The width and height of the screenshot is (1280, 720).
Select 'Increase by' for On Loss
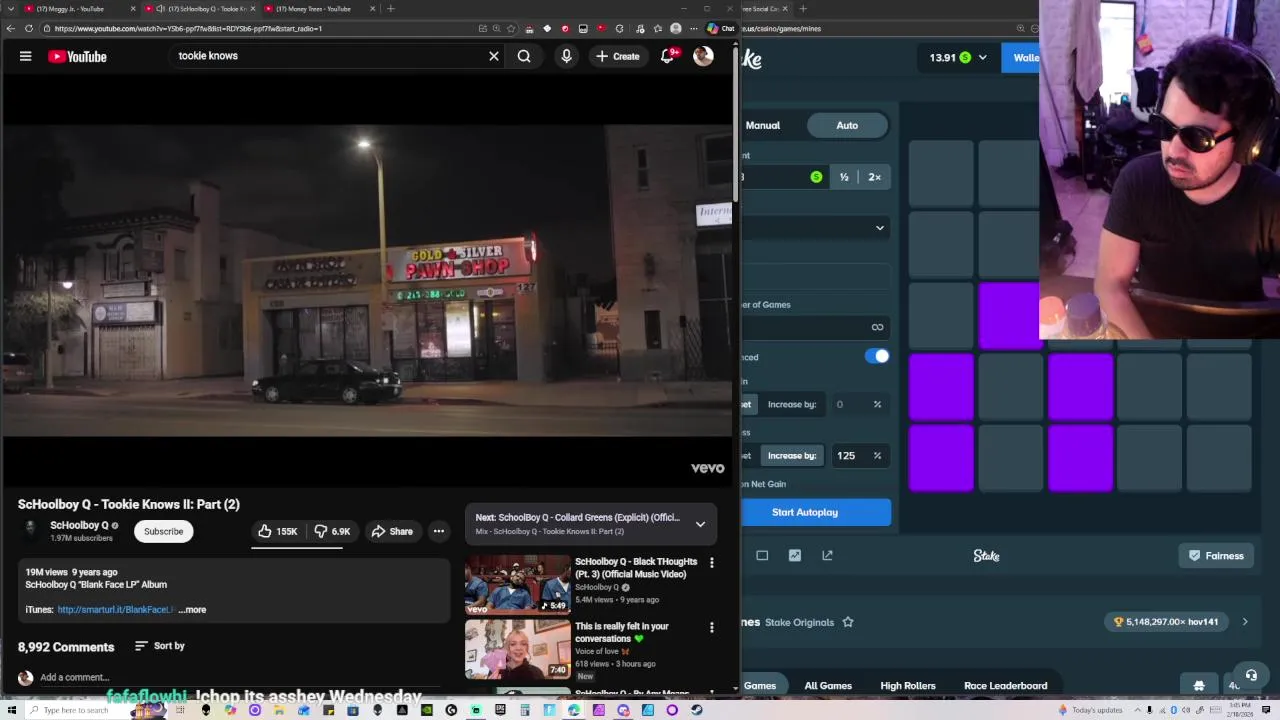click(792, 456)
